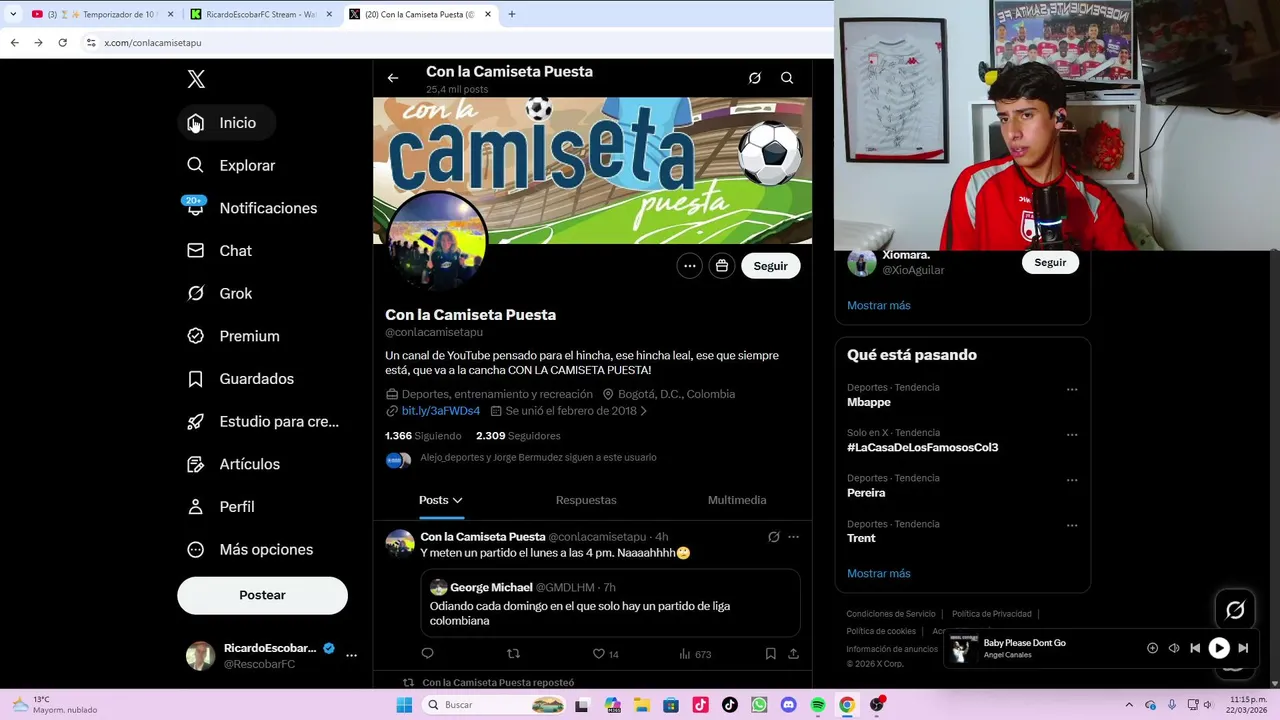1280x720 pixels.
Task: Click the icon button left of Seguir
Action: pyautogui.click(x=722, y=266)
